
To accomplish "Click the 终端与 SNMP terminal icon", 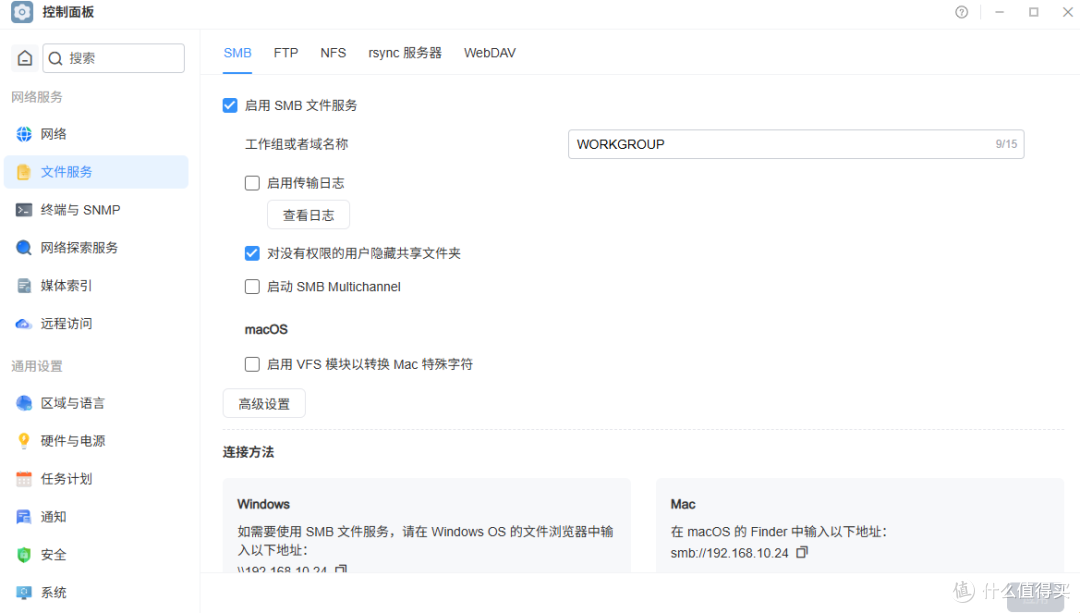I will (x=24, y=209).
